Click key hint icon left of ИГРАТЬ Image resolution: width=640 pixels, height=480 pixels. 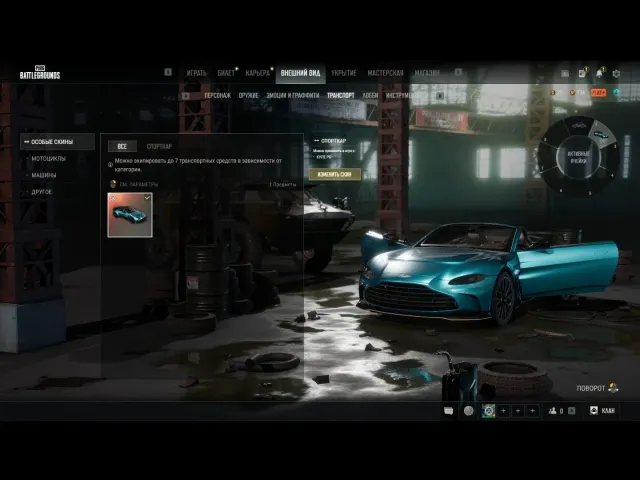click(x=168, y=72)
